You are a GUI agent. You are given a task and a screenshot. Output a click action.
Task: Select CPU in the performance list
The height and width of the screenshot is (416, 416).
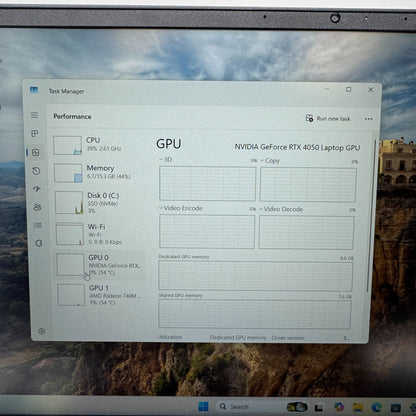(x=99, y=145)
